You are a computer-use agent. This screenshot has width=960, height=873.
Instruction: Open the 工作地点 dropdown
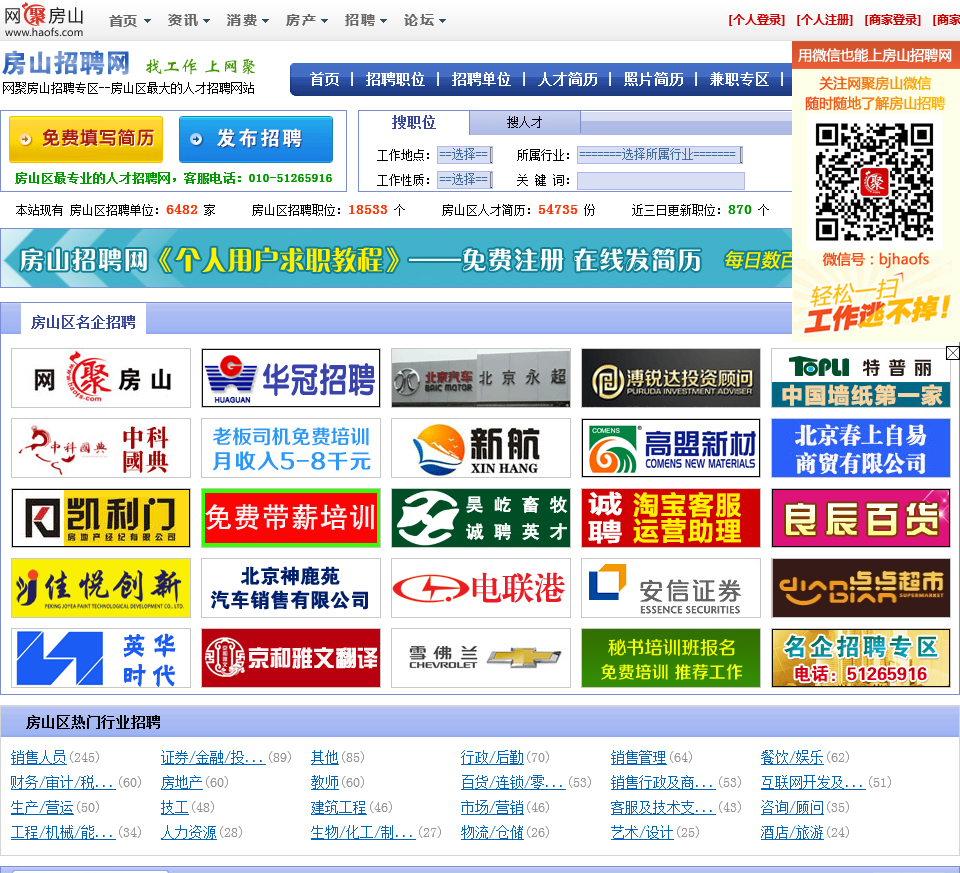(465, 155)
